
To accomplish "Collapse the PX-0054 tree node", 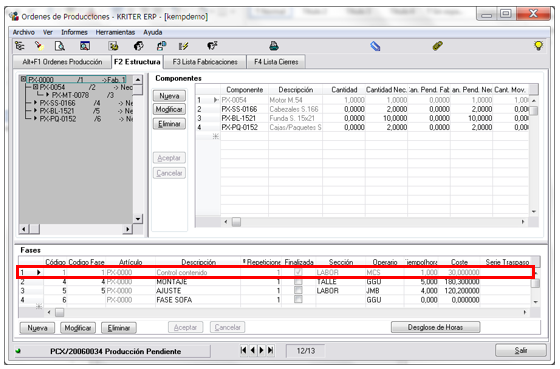I will 35,87.
